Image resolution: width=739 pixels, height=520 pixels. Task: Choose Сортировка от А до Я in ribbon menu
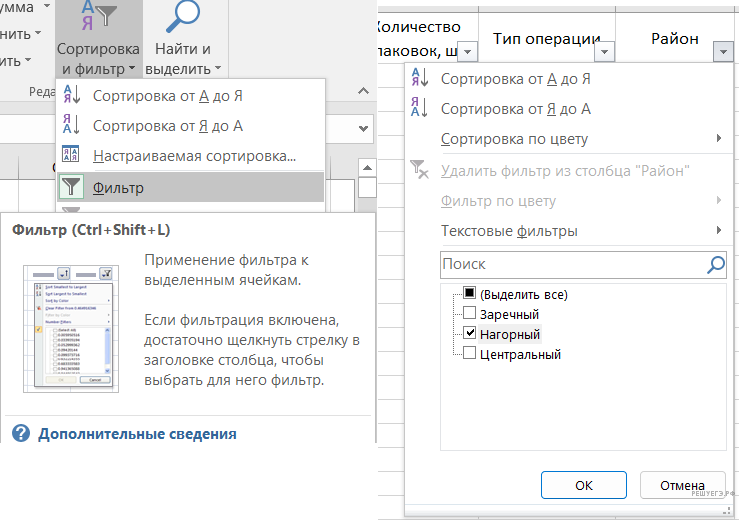pyautogui.click(x=168, y=96)
